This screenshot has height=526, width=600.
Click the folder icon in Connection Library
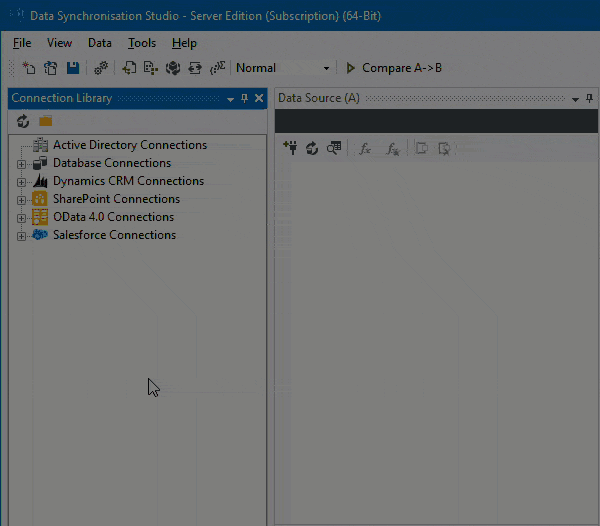click(x=45, y=121)
